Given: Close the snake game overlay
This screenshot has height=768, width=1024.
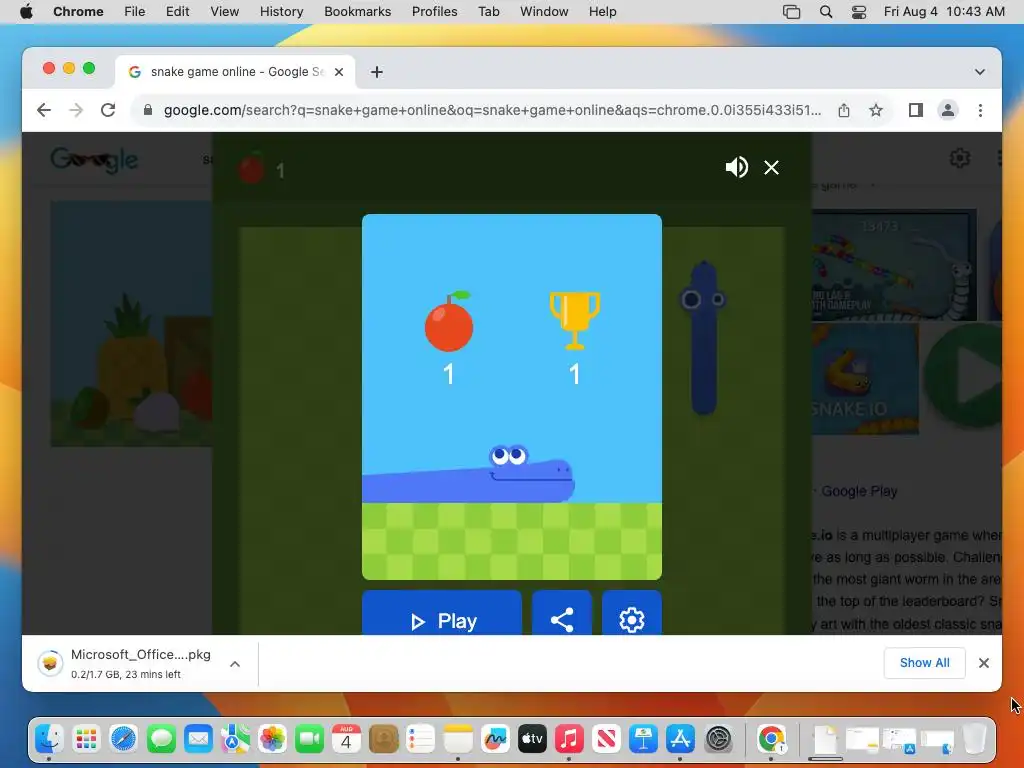Looking at the screenshot, I should click(771, 168).
